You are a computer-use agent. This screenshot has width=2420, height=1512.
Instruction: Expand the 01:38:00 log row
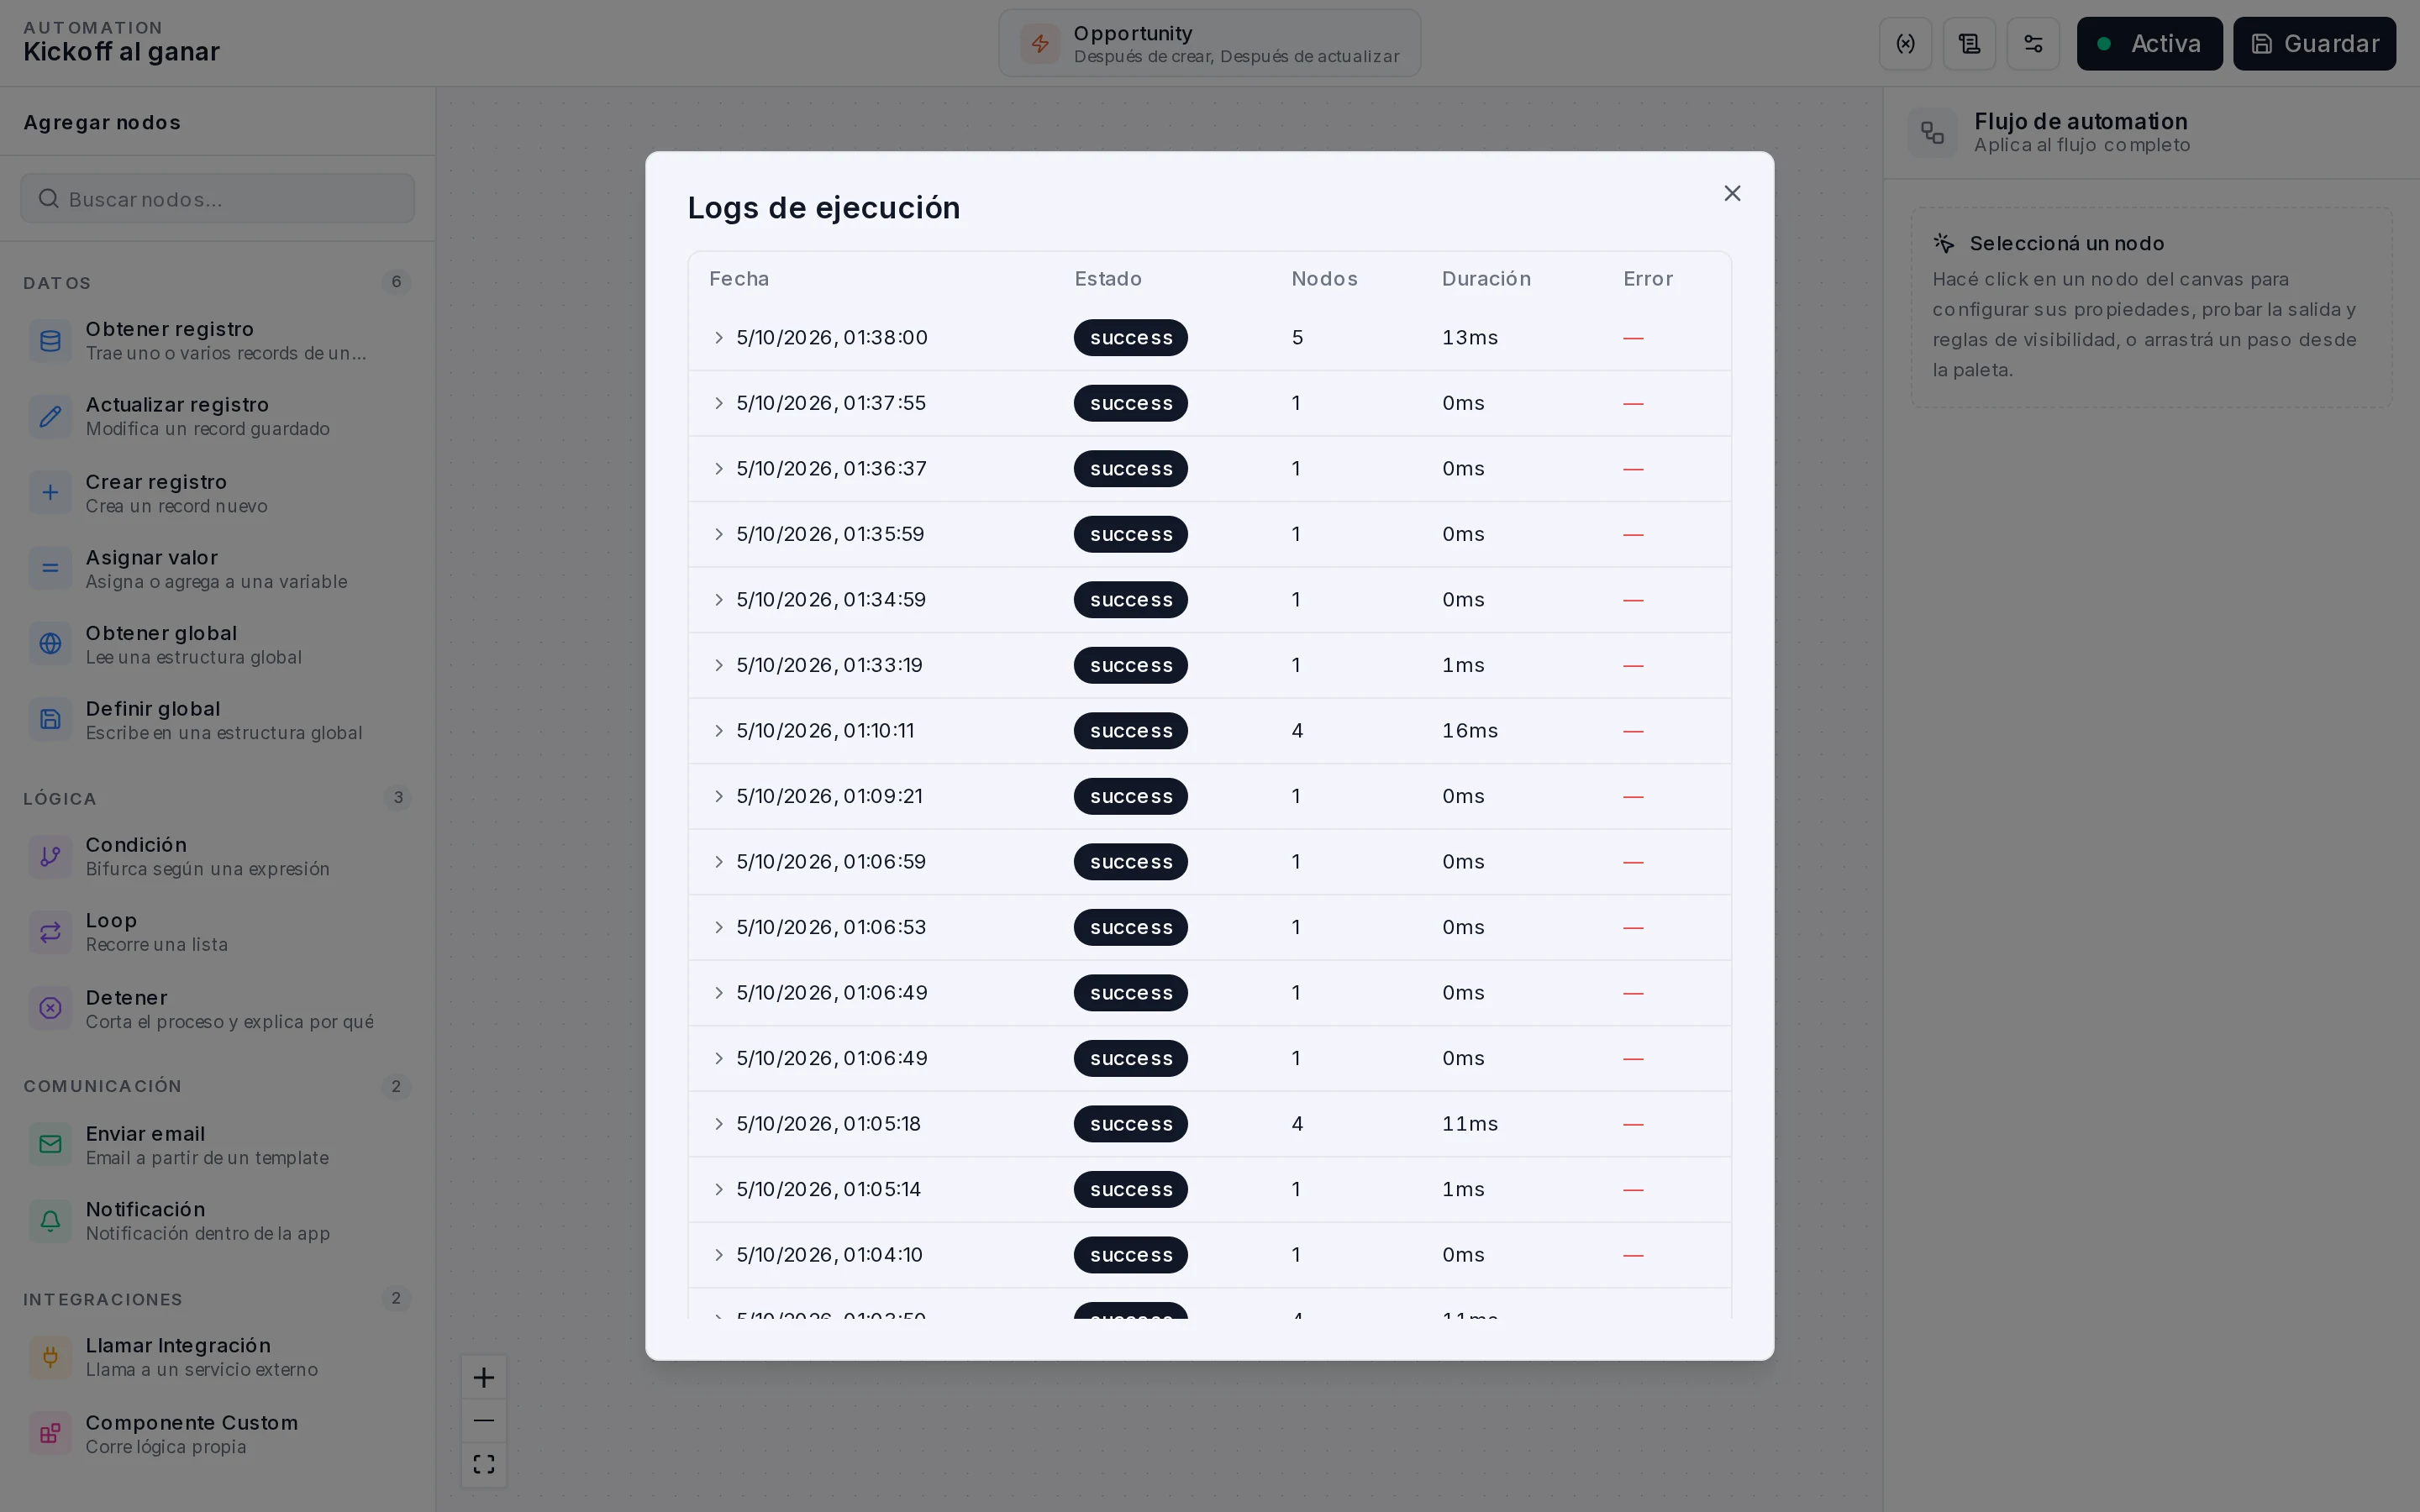click(718, 338)
